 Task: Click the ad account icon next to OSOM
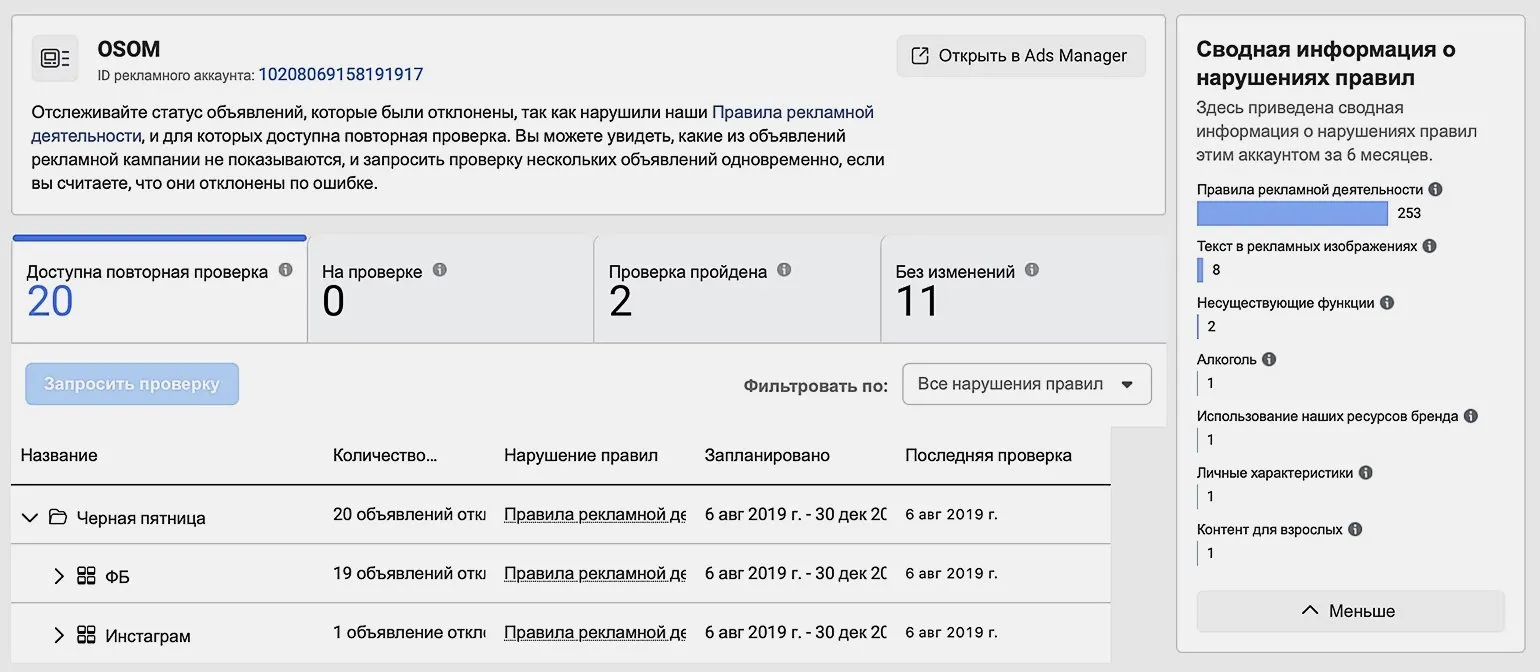[x=55, y=58]
